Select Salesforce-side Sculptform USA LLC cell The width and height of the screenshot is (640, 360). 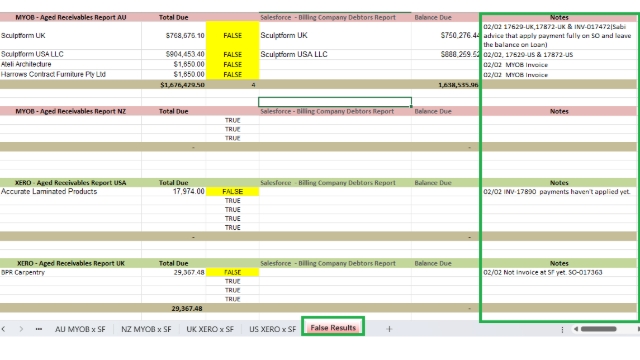point(335,54)
